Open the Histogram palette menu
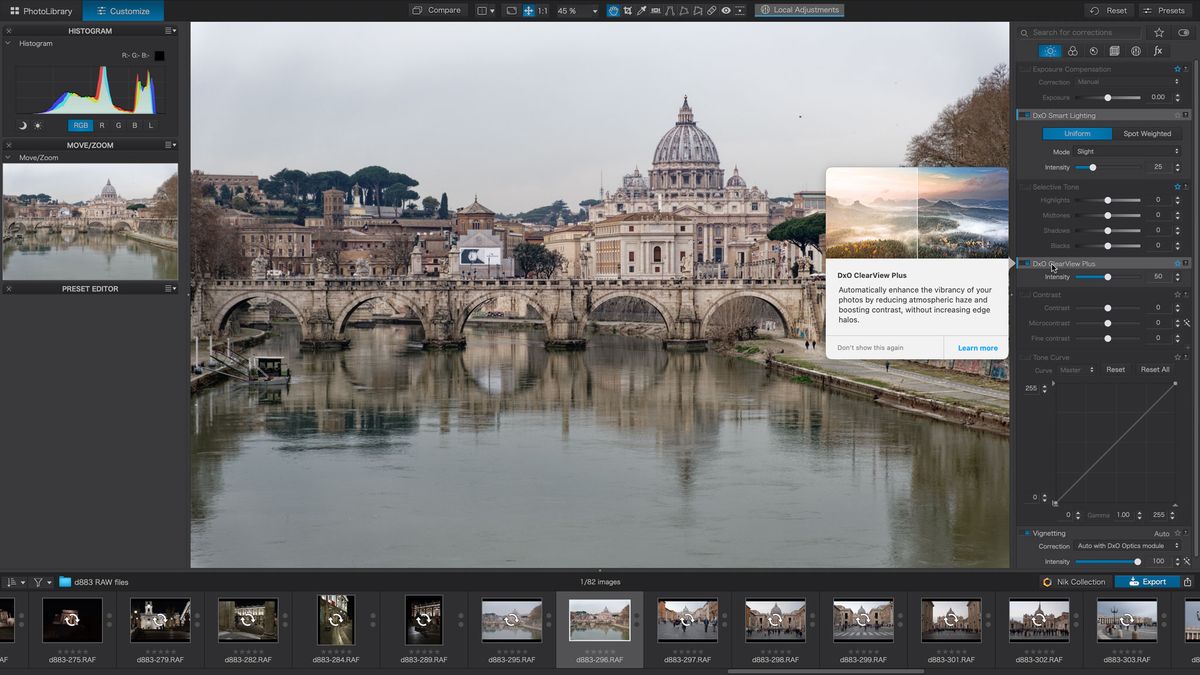Viewport: 1200px width, 675px height. (x=171, y=31)
